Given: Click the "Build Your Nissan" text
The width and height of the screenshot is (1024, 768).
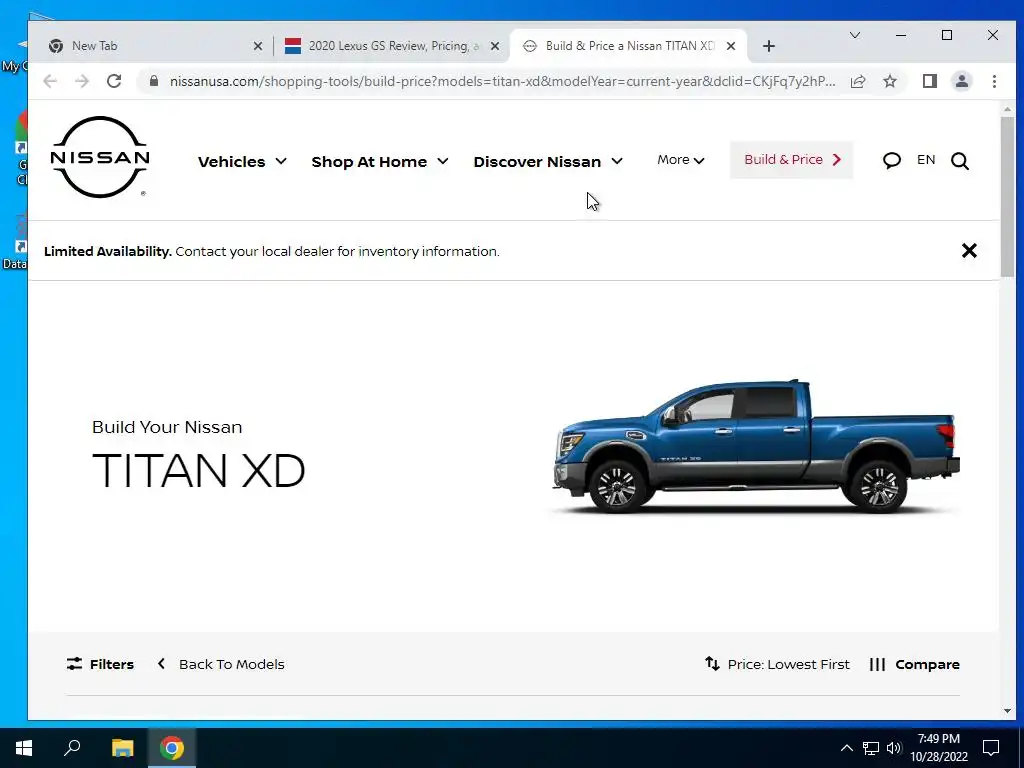Looking at the screenshot, I should click(167, 427).
